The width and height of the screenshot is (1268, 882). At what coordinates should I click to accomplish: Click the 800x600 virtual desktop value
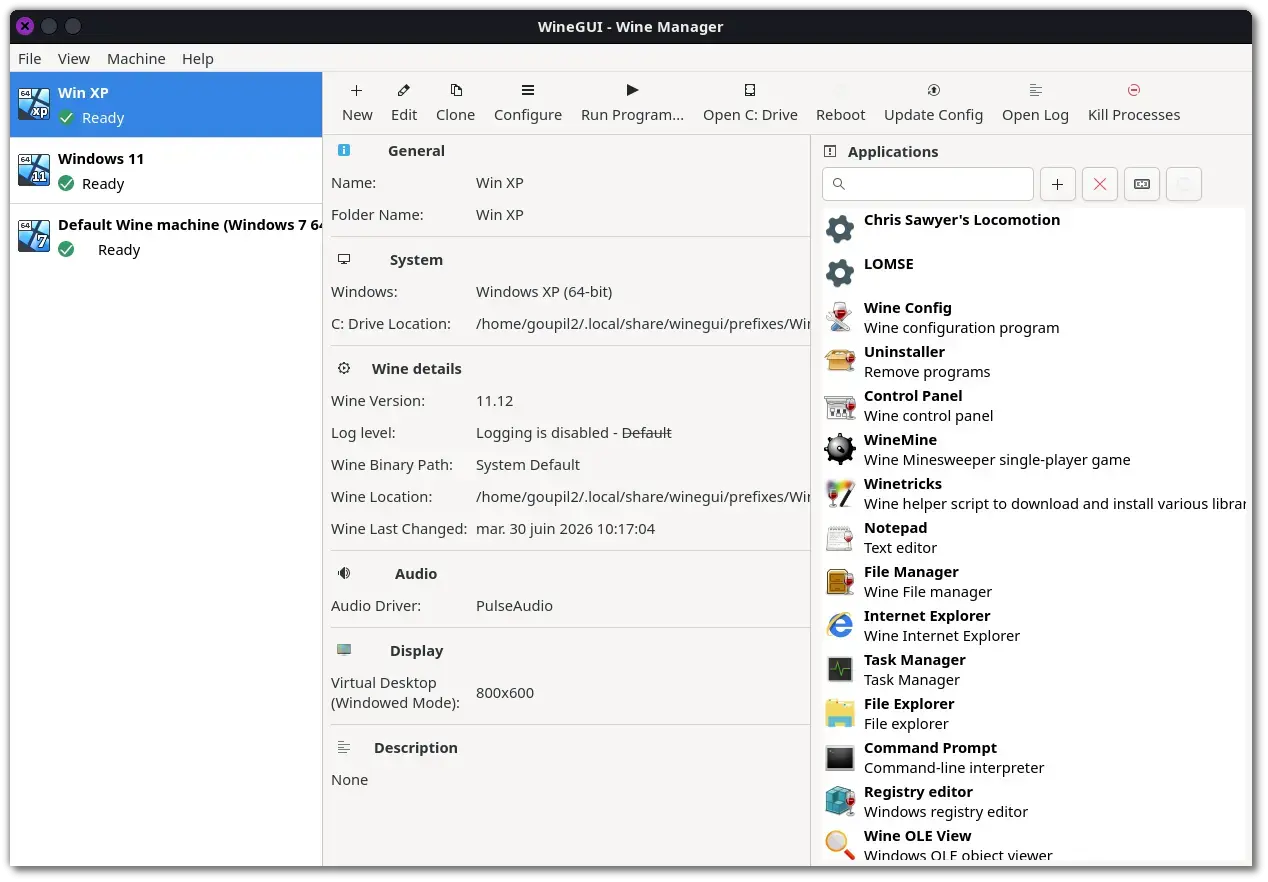tap(505, 693)
